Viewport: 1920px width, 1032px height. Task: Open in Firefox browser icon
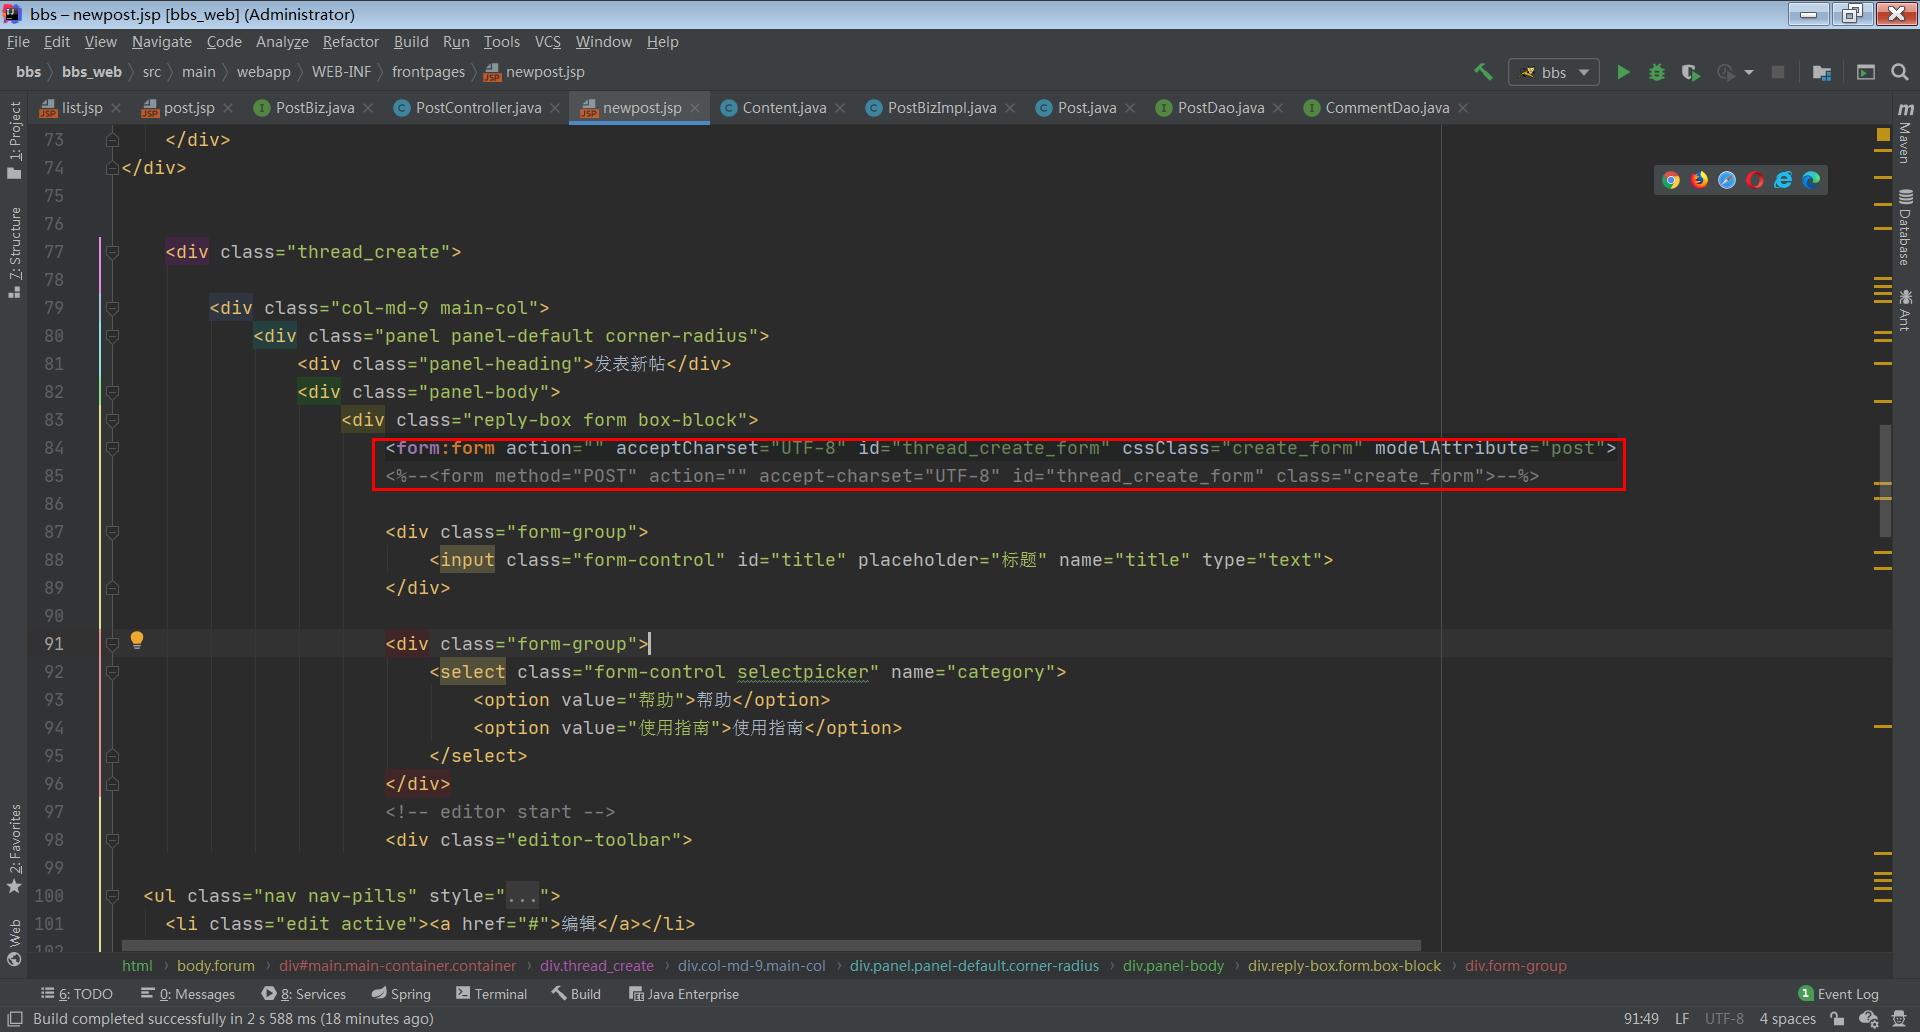[1699, 180]
